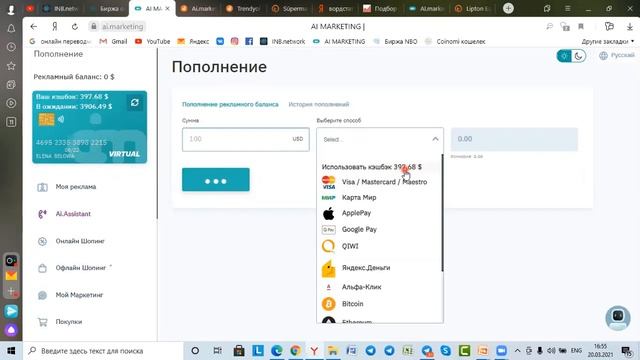Go back with the browser back arrow
This screenshot has height=360, width=640.
(34, 27)
